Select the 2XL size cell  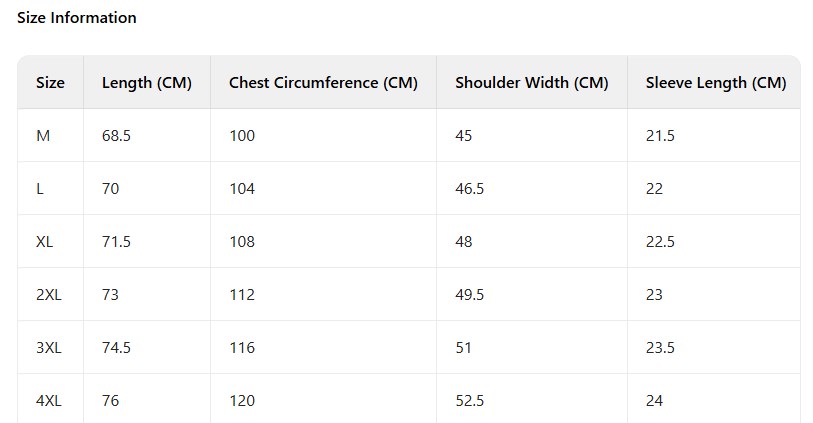pos(48,295)
